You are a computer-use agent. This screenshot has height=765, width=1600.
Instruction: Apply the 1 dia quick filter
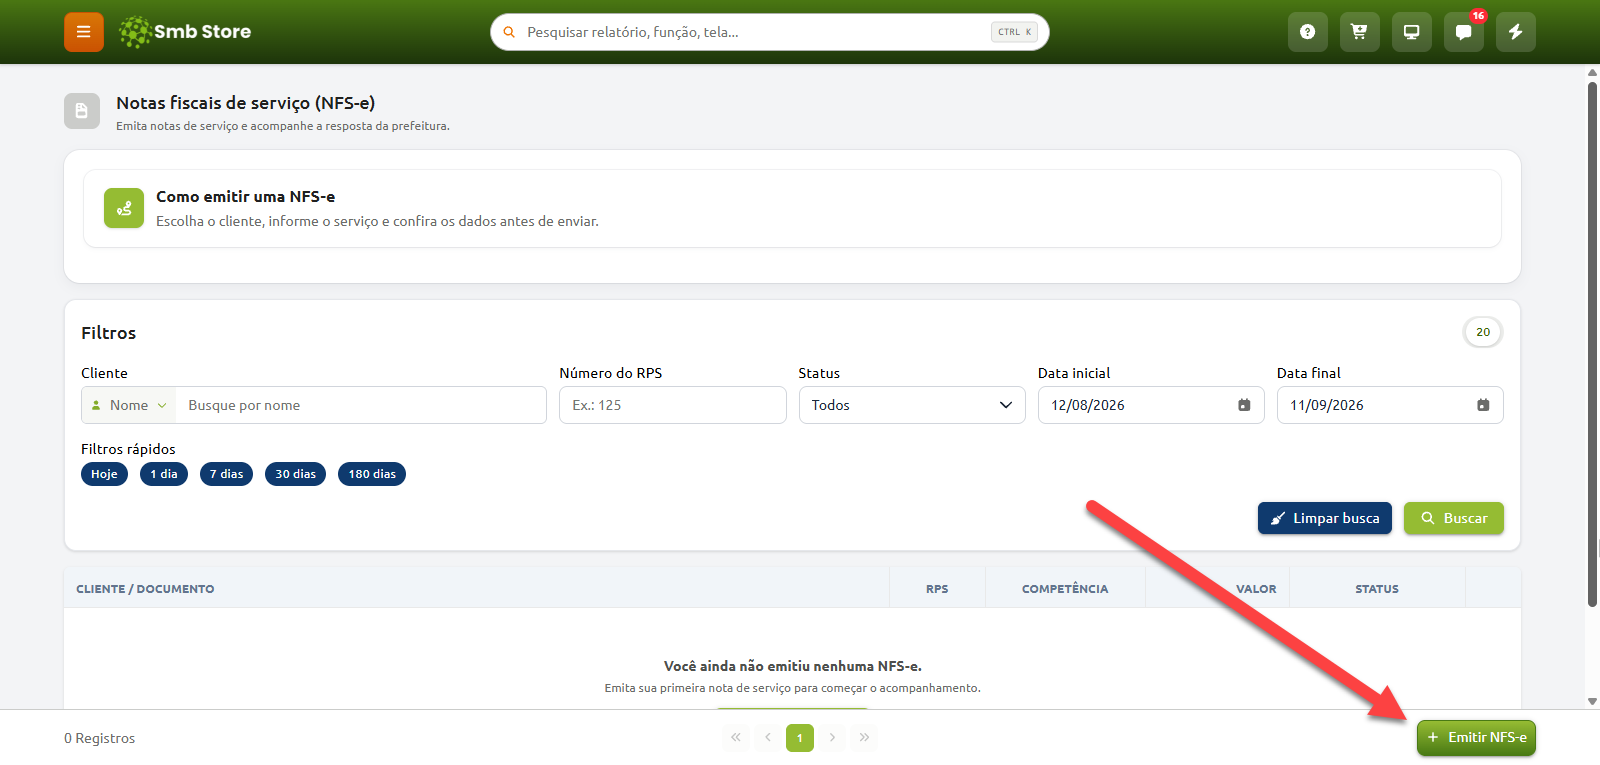164,474
